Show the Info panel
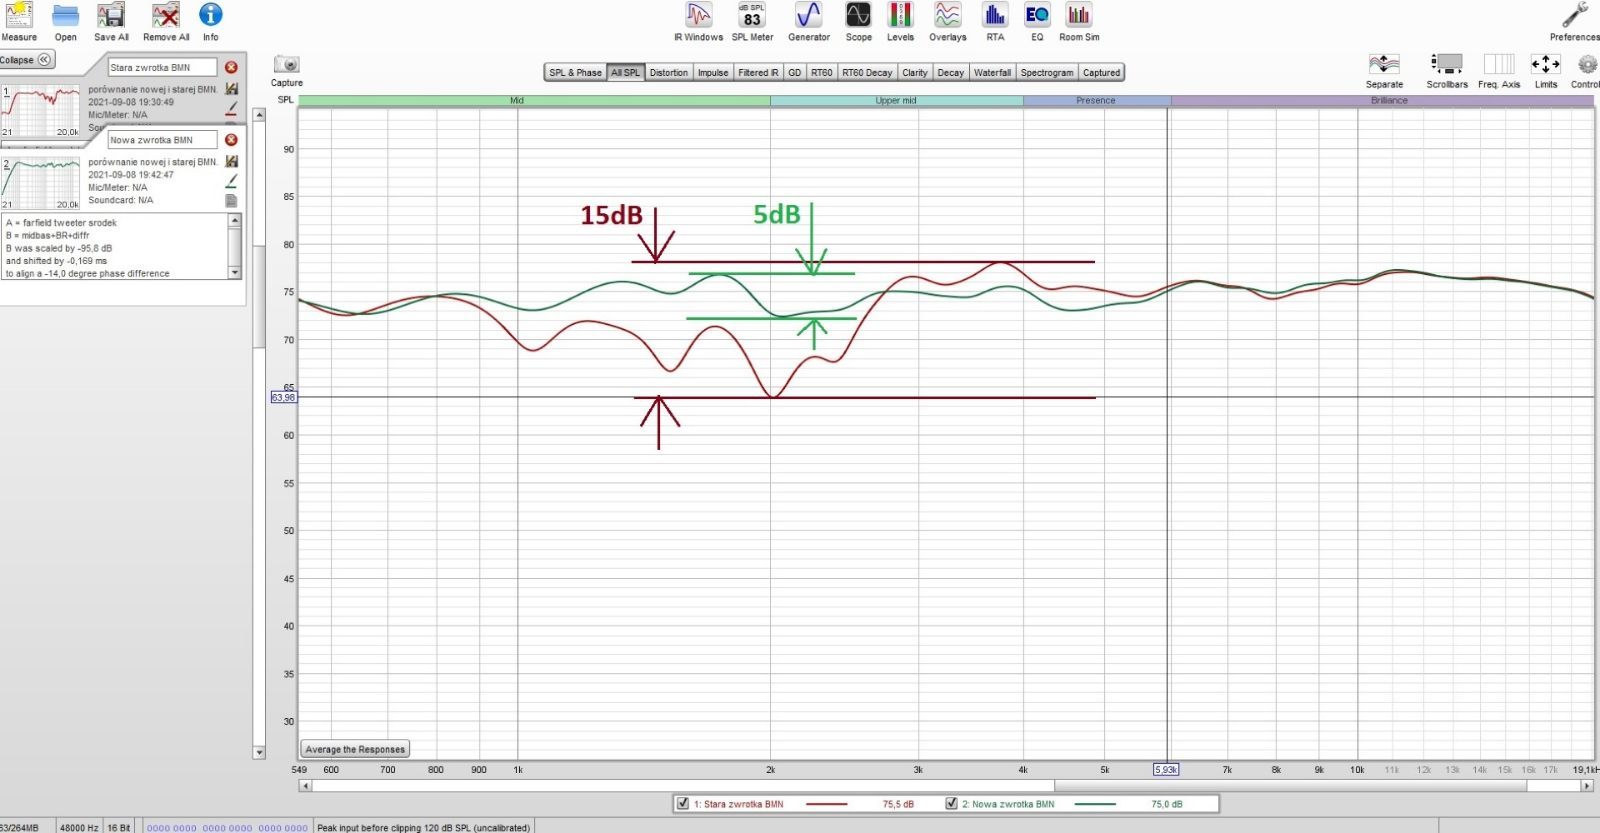This screenshot has height=833, width=1600. coord(210,21)
